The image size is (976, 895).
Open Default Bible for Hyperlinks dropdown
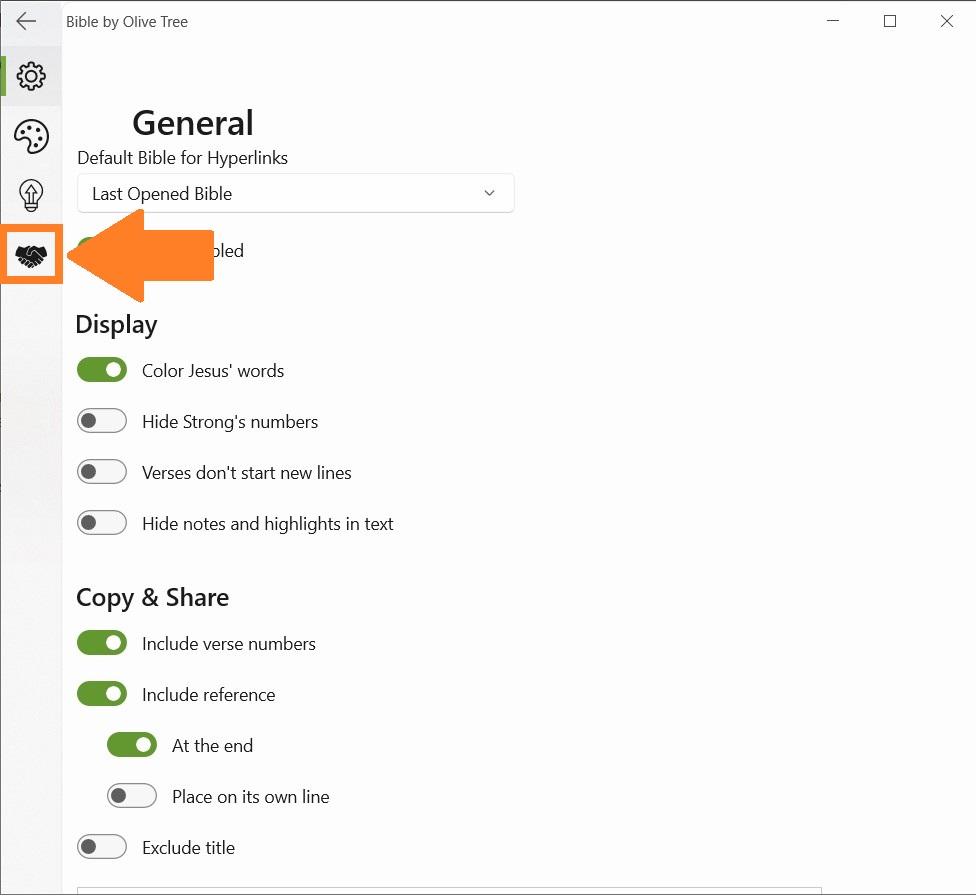point(295,193)
